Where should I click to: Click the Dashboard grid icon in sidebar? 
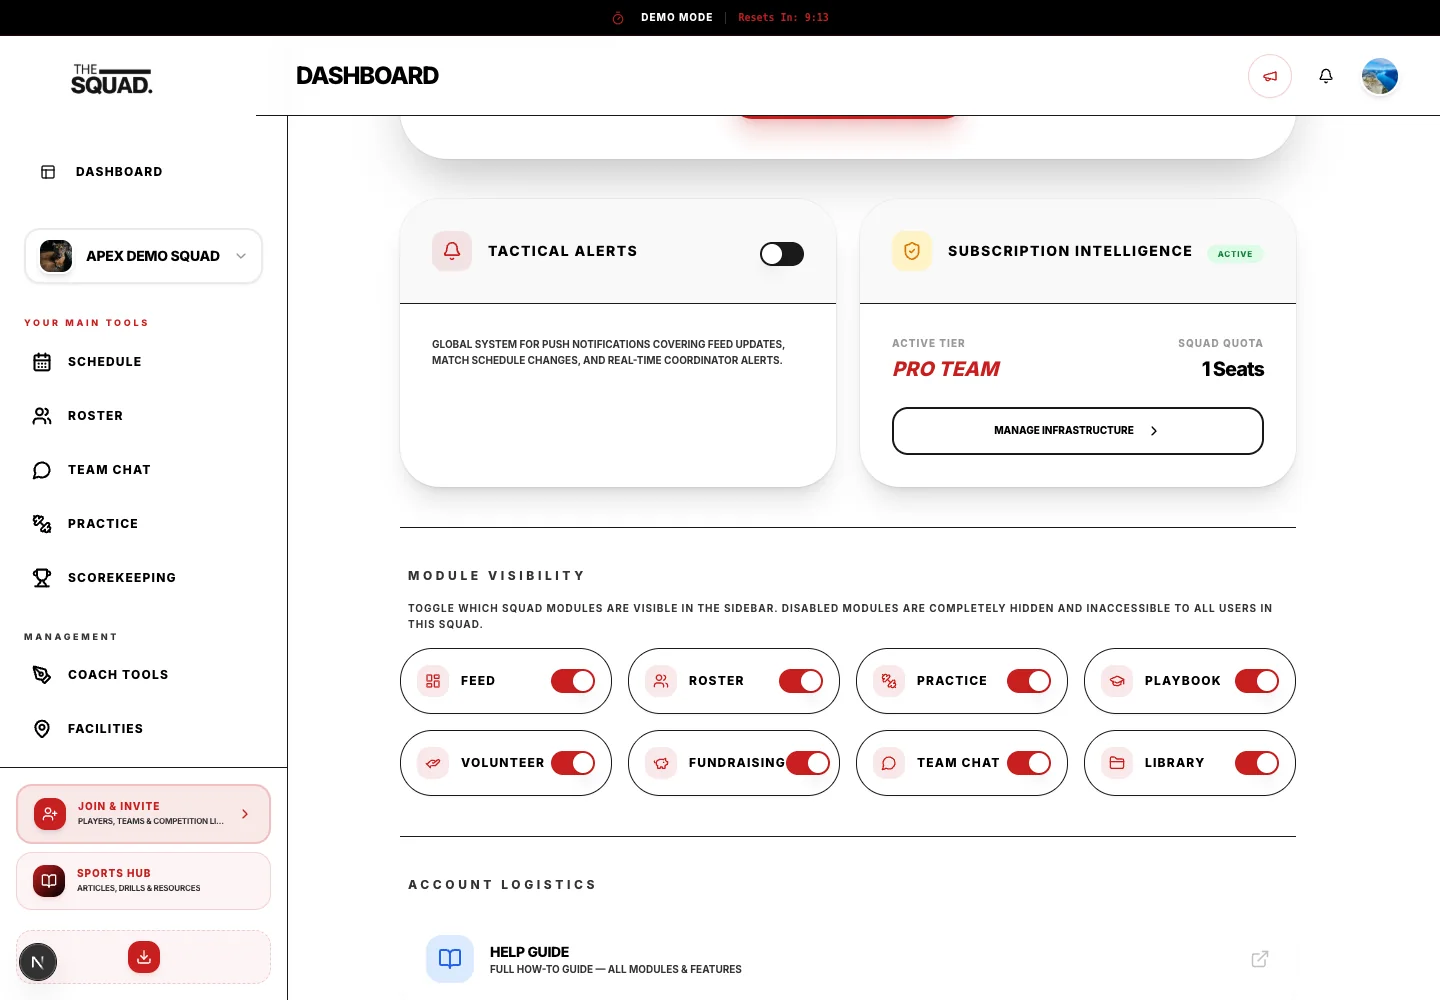point(48,172)
